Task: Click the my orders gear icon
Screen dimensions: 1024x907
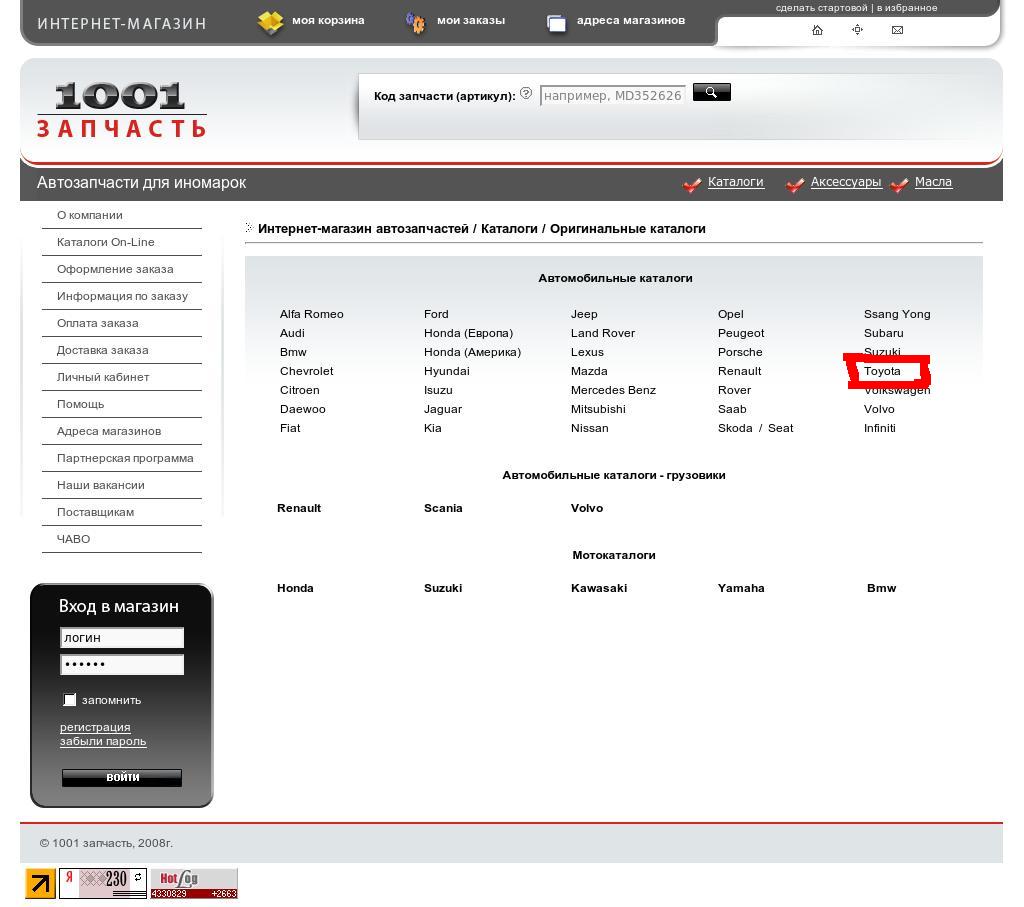Action: 415,22
